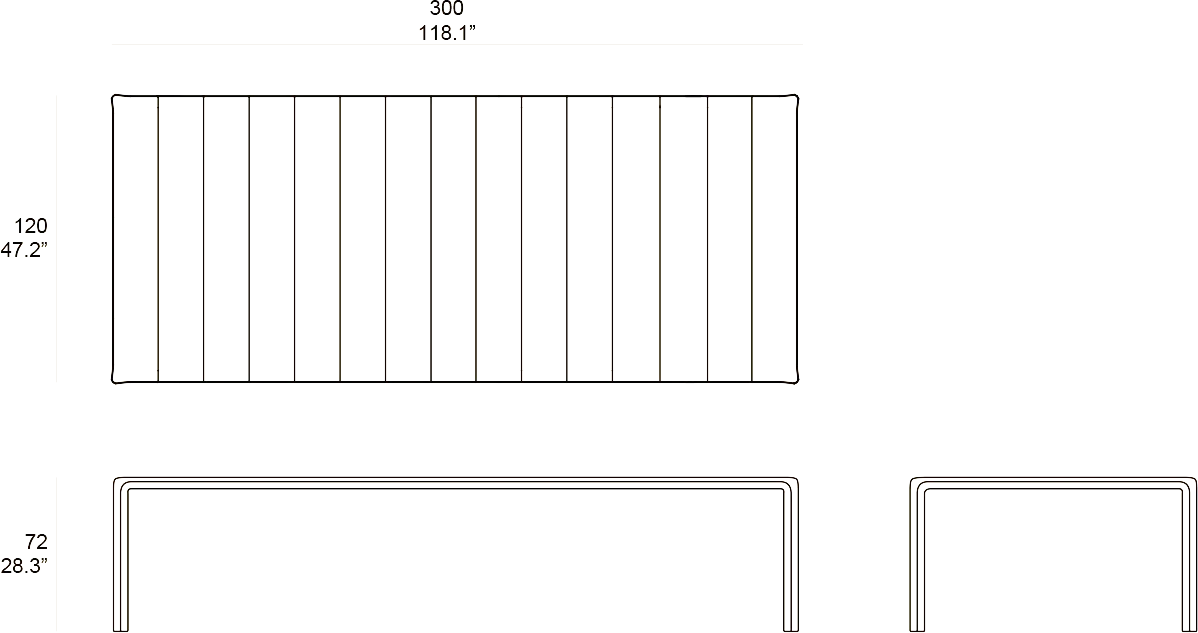Click the 28.3" height label
This screenshot has height=633, width=1198.
pyautogui.click(x=24, y=567)
